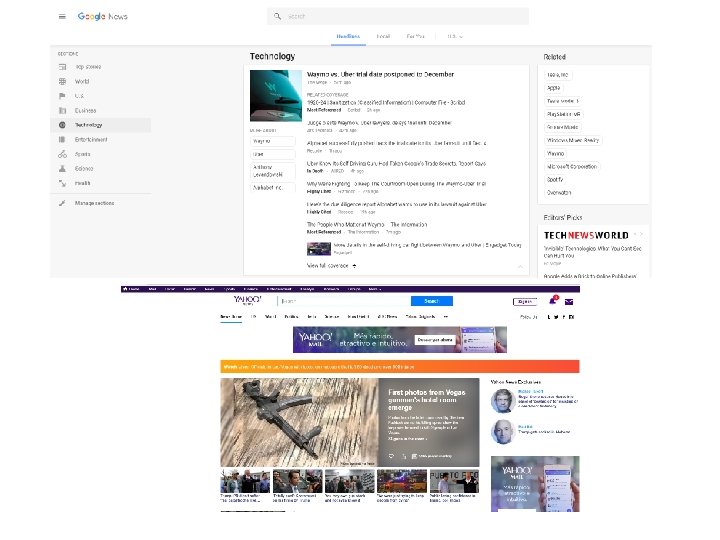Click the Top Stories section icon
Image resolution: width=720 pixels, height=540 pixels.
tap(62, 67)
